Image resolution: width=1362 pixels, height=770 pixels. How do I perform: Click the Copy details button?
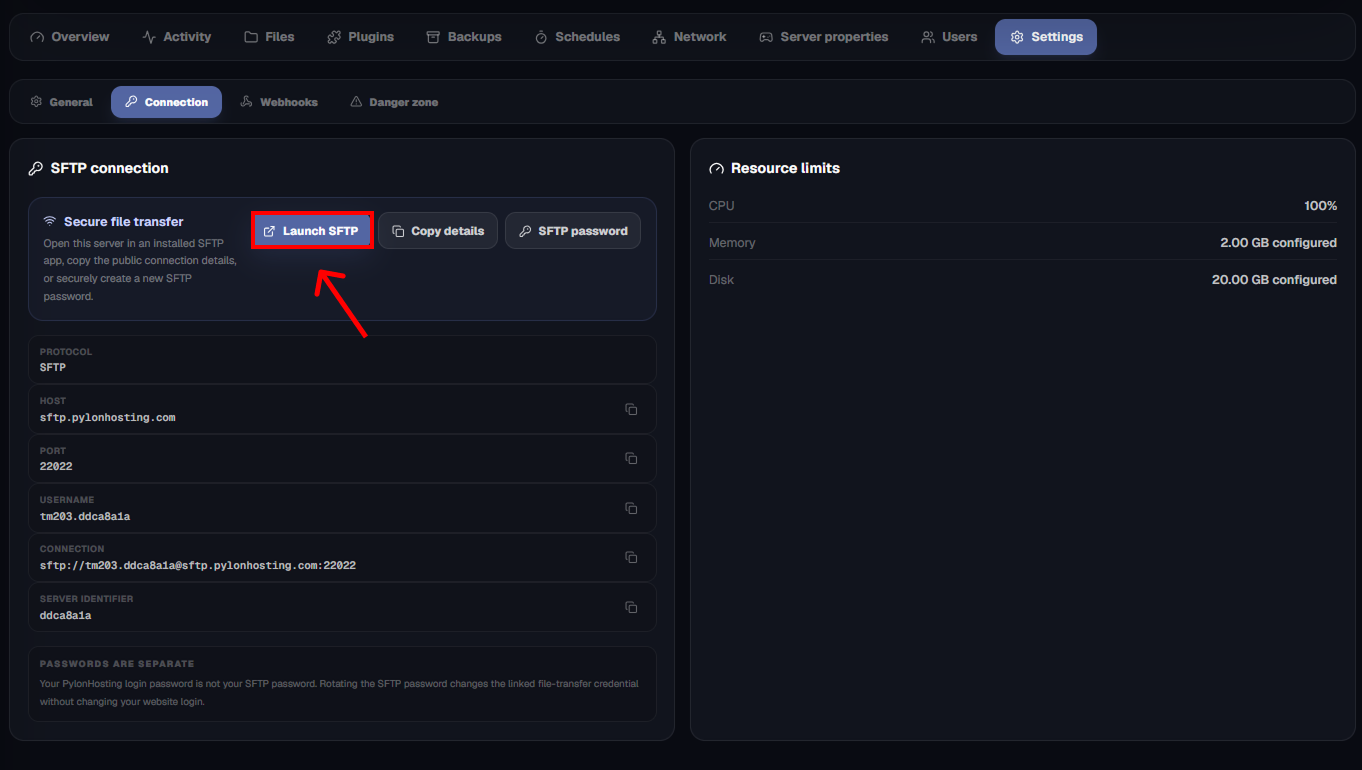point(438,231)
